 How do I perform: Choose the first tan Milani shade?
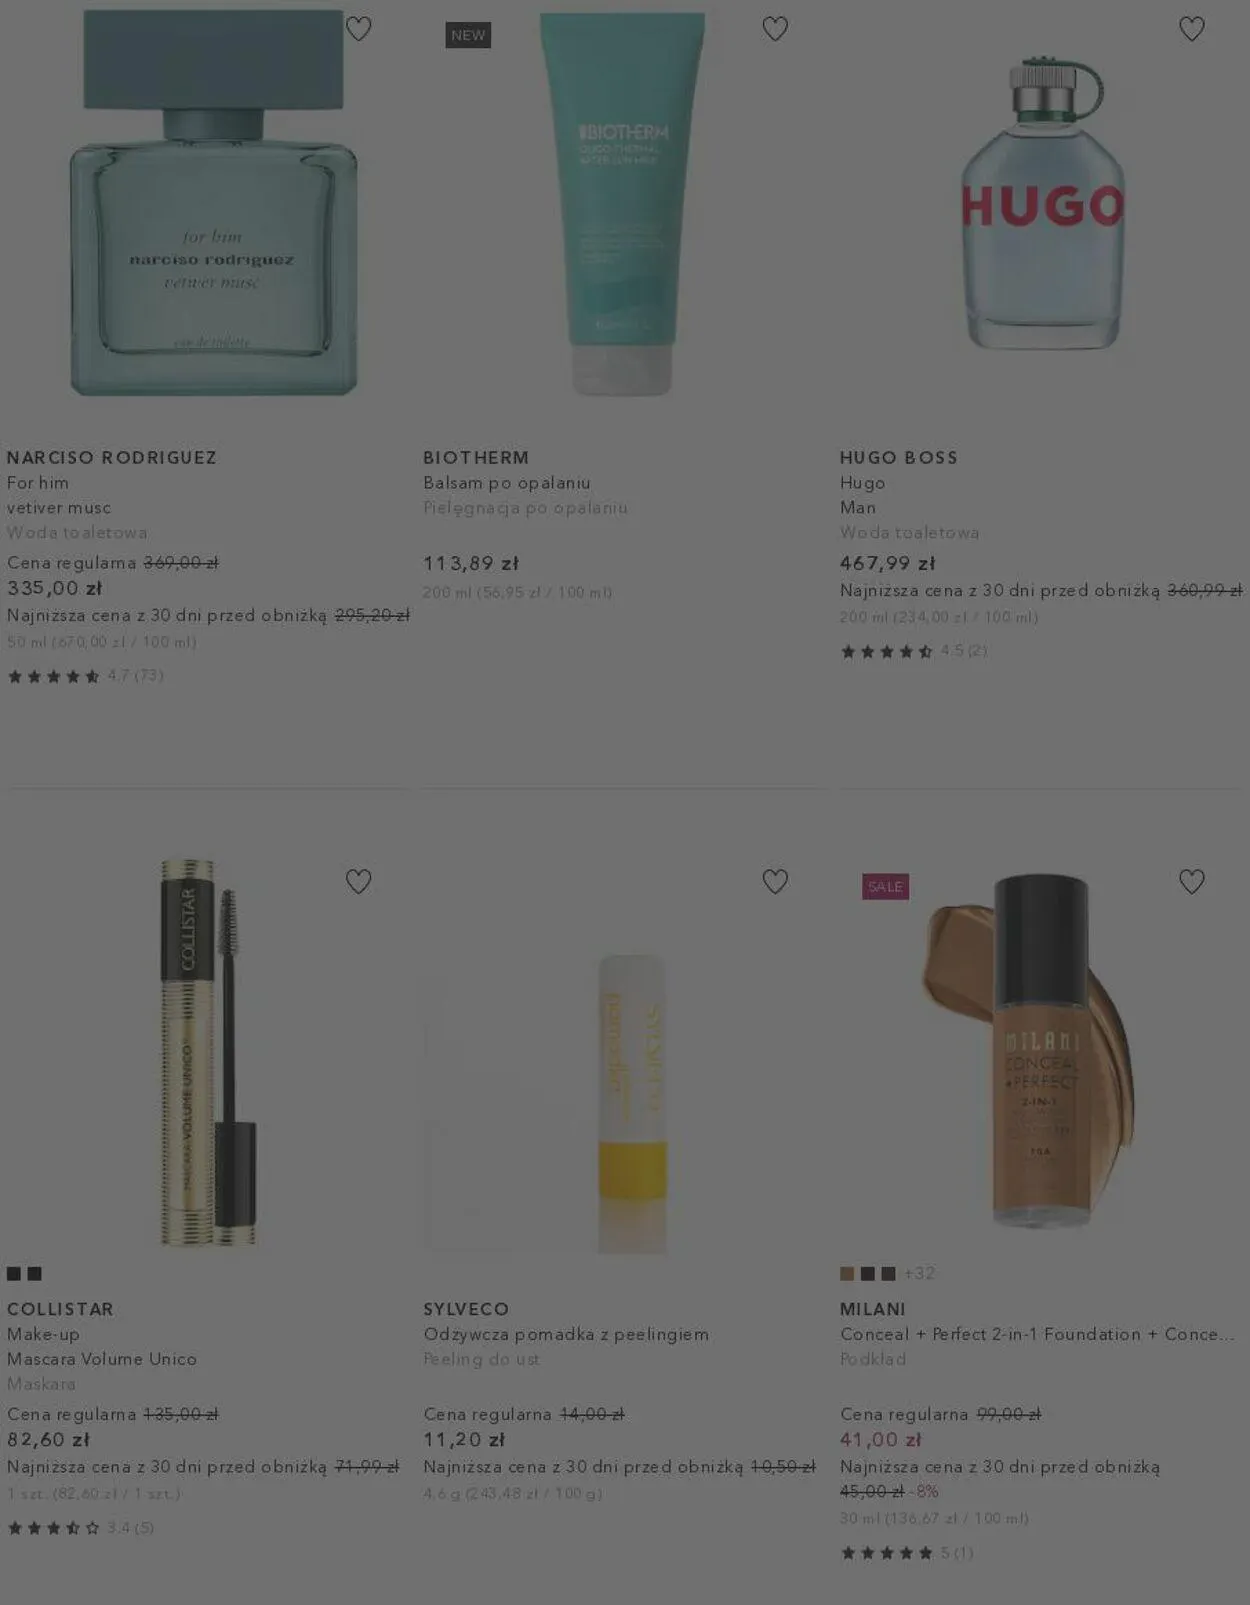(x=847, y=1273)
